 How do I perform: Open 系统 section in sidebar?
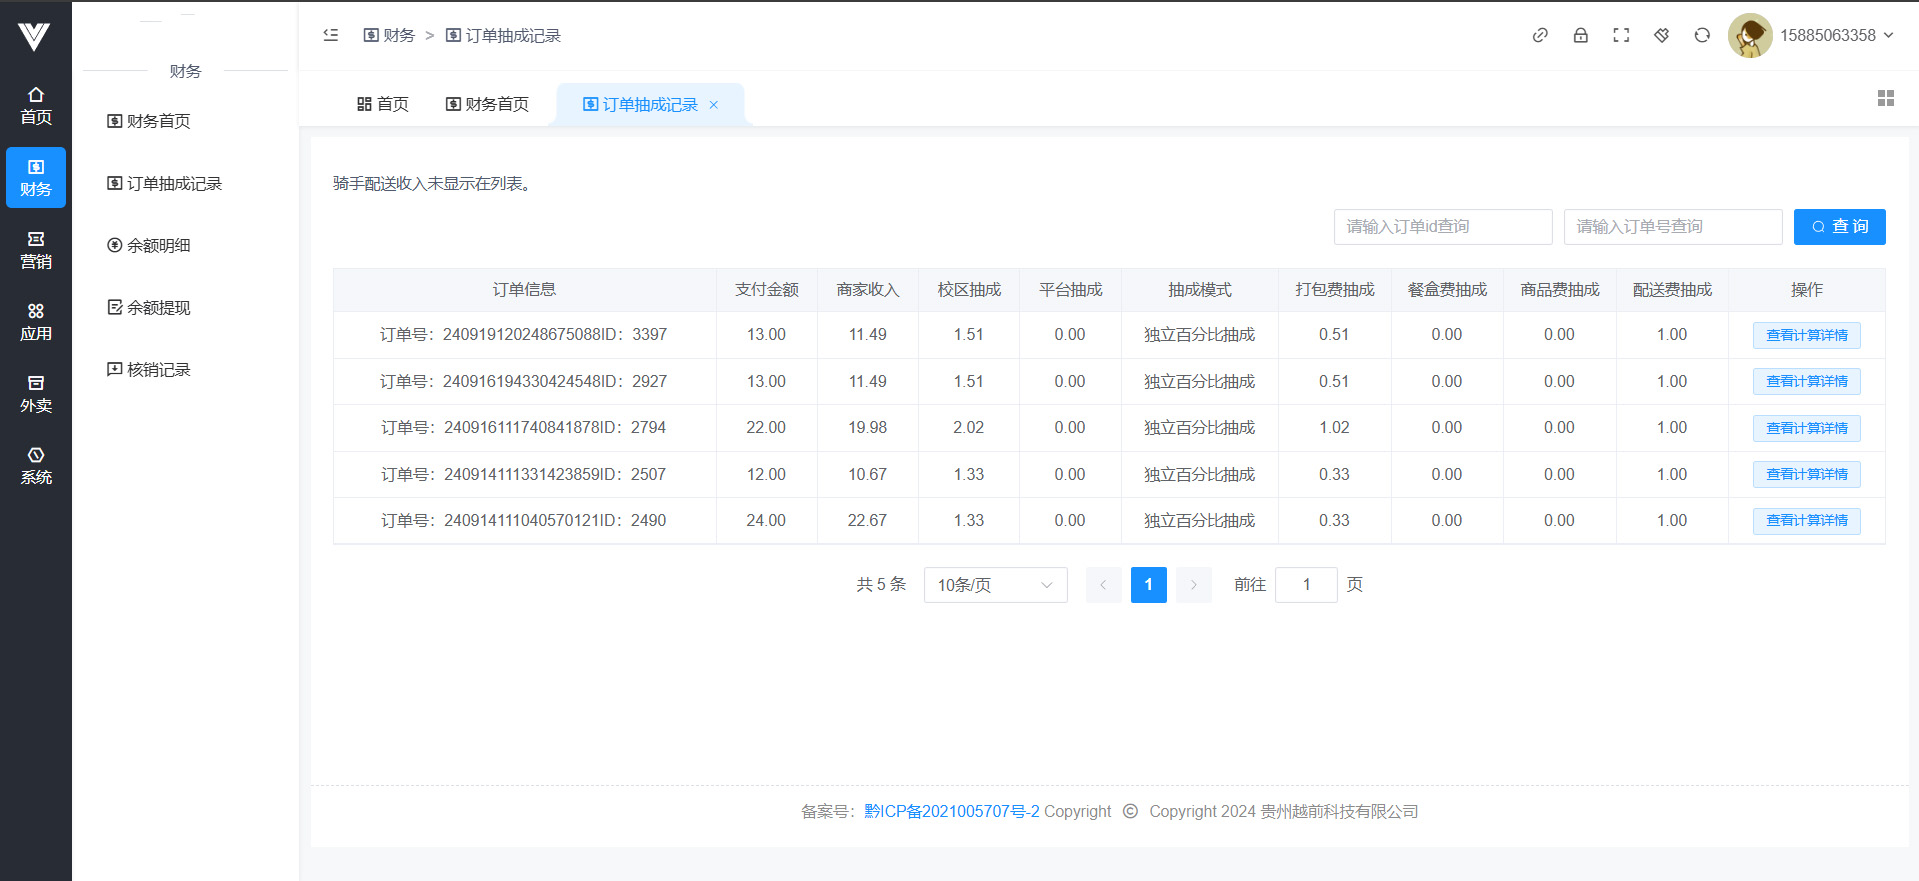[x=36, y=466]
